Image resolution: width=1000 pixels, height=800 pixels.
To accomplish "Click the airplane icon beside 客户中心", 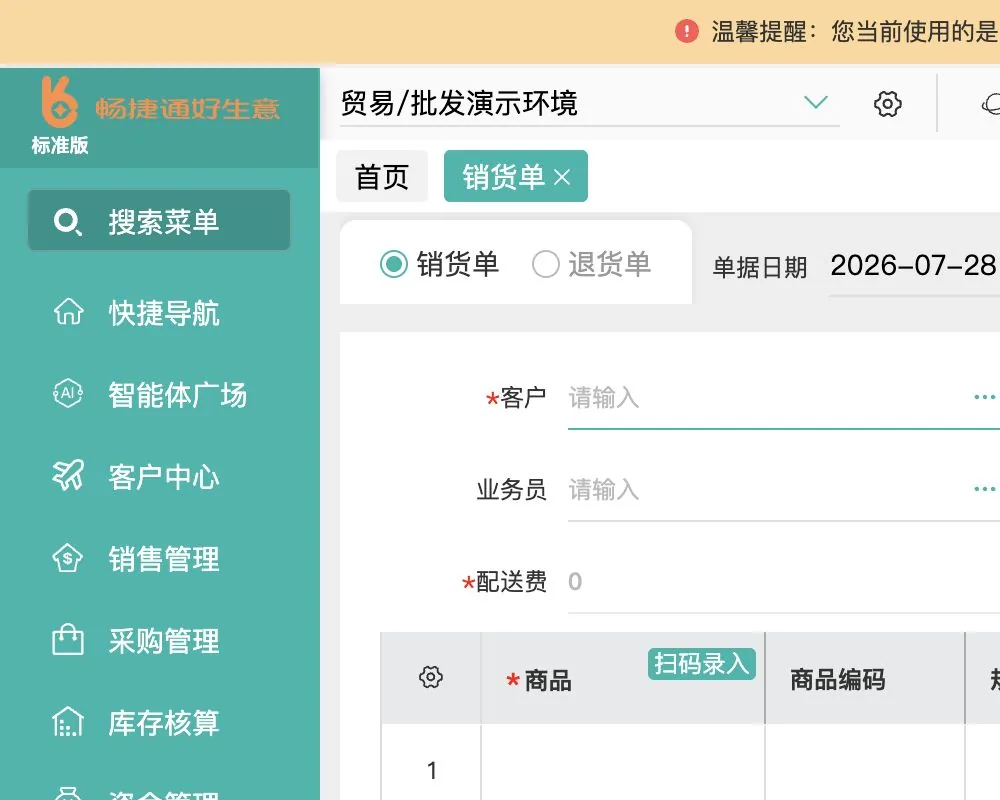I will click(68, 475).
